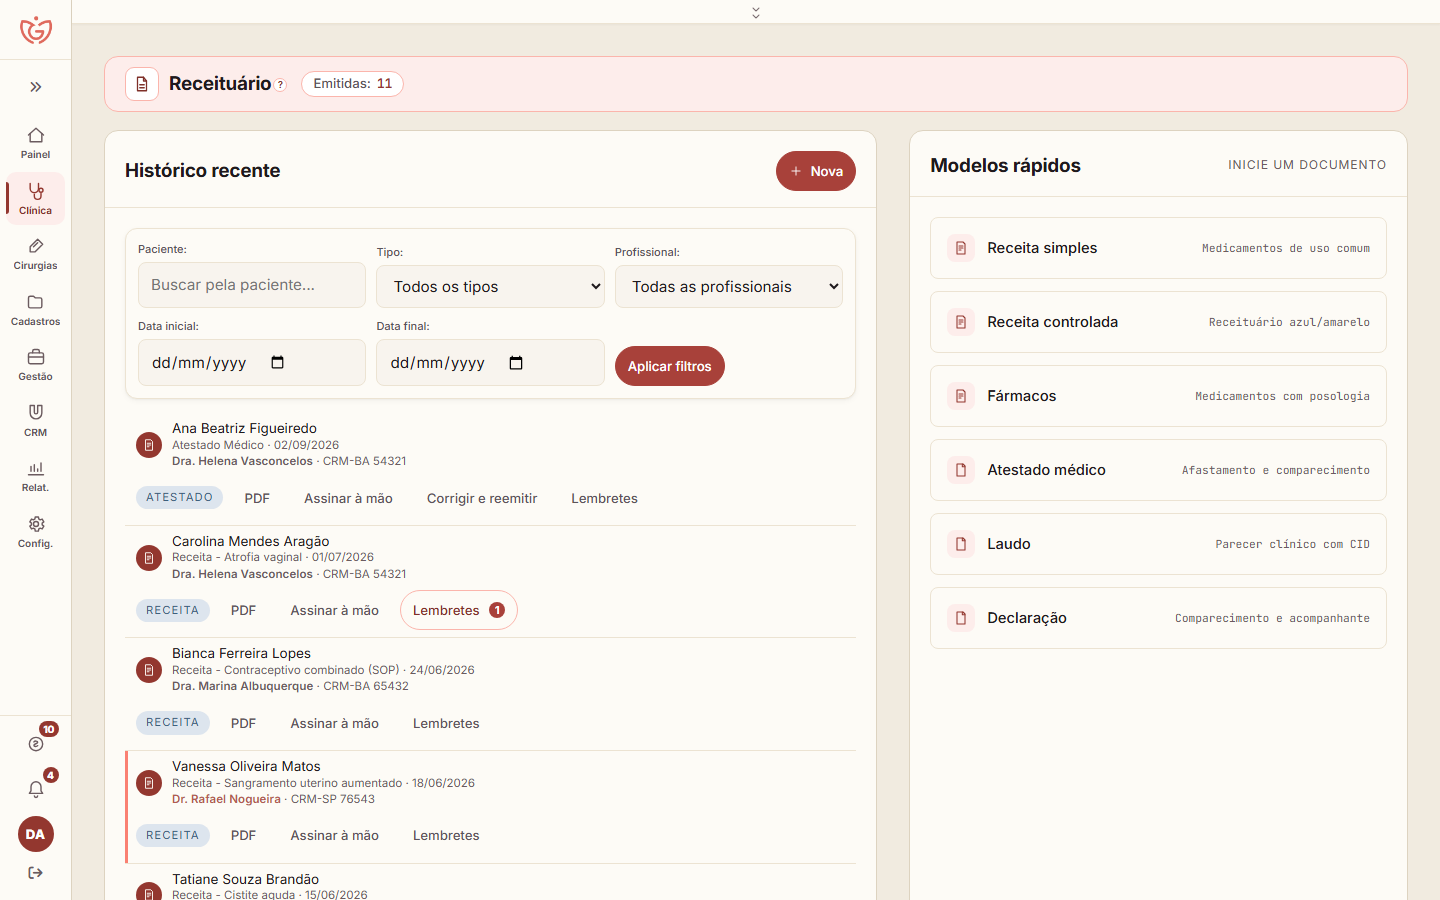The width and height of the screenshot is (1440, 900).
Task: Click patient name 'Bianca Ferreira Lopes'
Action: (241, 653)
